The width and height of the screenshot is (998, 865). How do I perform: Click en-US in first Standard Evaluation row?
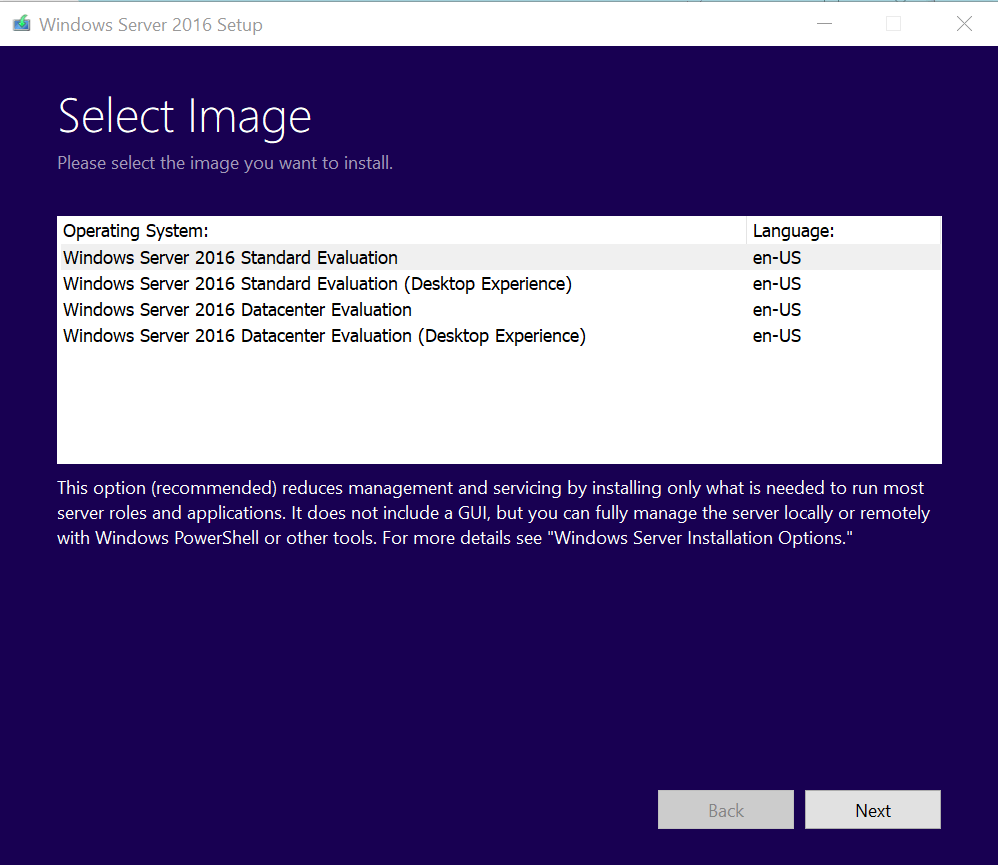point(777,258)
